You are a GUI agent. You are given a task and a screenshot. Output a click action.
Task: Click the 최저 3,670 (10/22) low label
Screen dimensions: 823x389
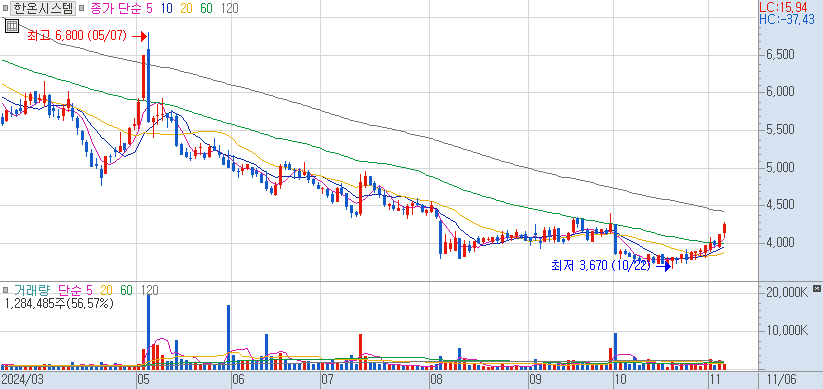[600, 266]
